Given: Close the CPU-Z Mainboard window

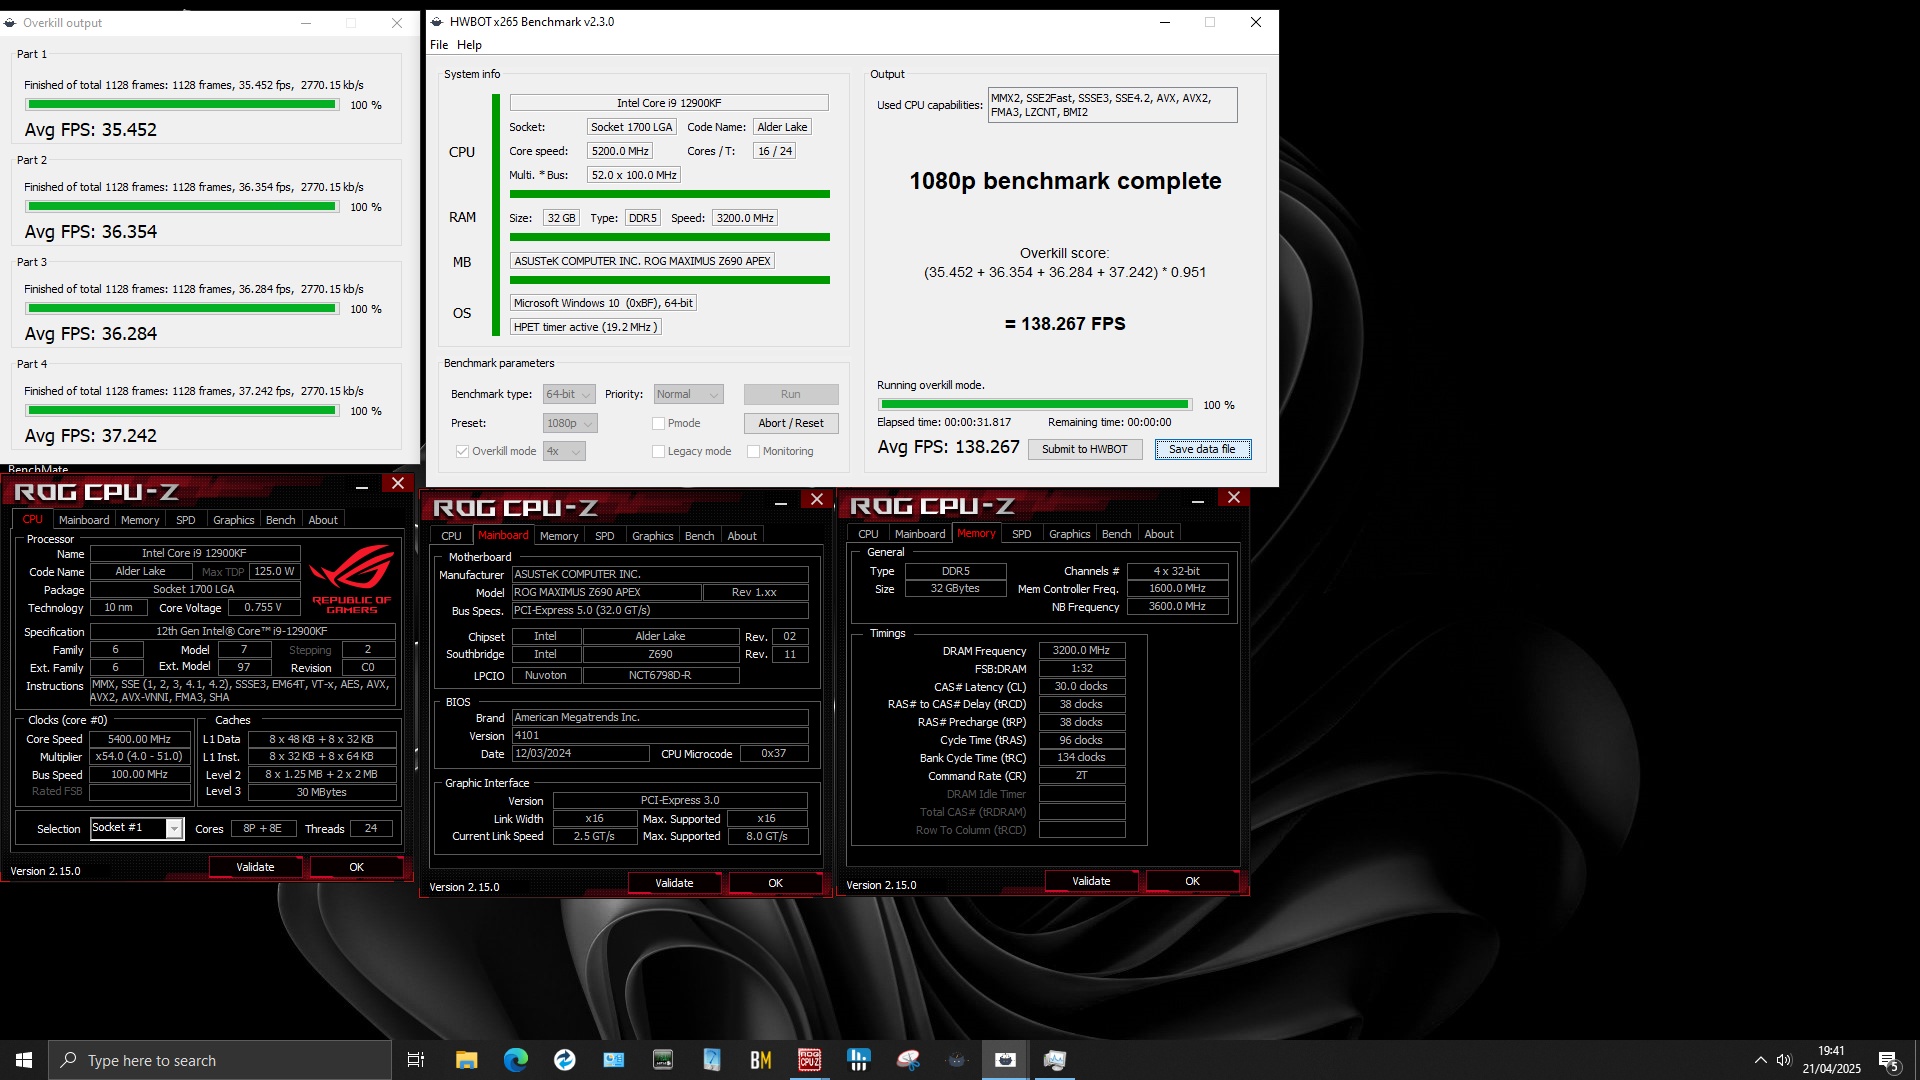Looking at the screenshot, I should click(x=817, y=500).
